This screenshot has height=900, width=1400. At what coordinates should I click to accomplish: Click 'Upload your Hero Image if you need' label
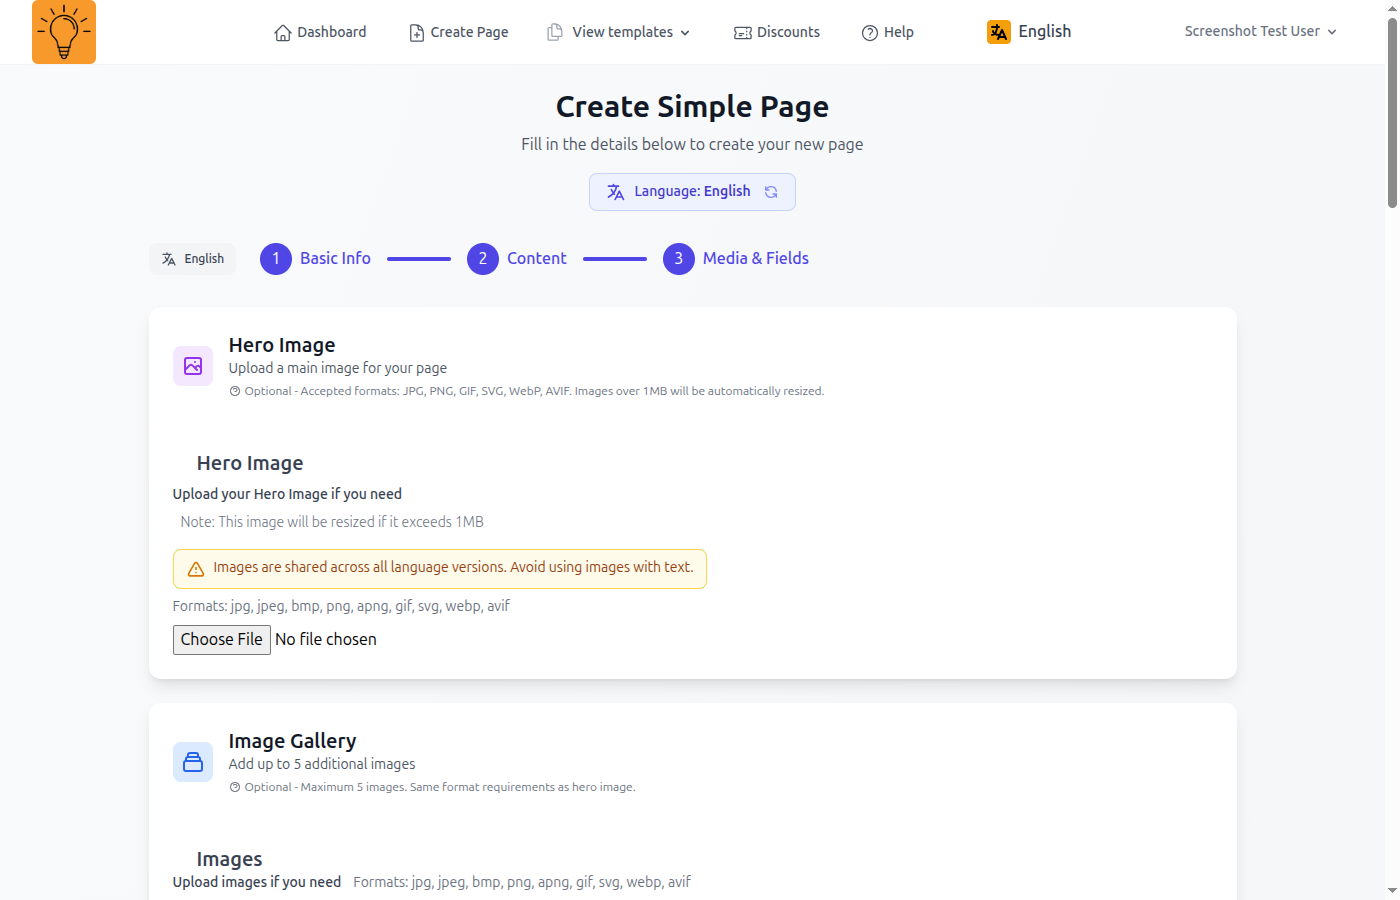tap(287, 494)
